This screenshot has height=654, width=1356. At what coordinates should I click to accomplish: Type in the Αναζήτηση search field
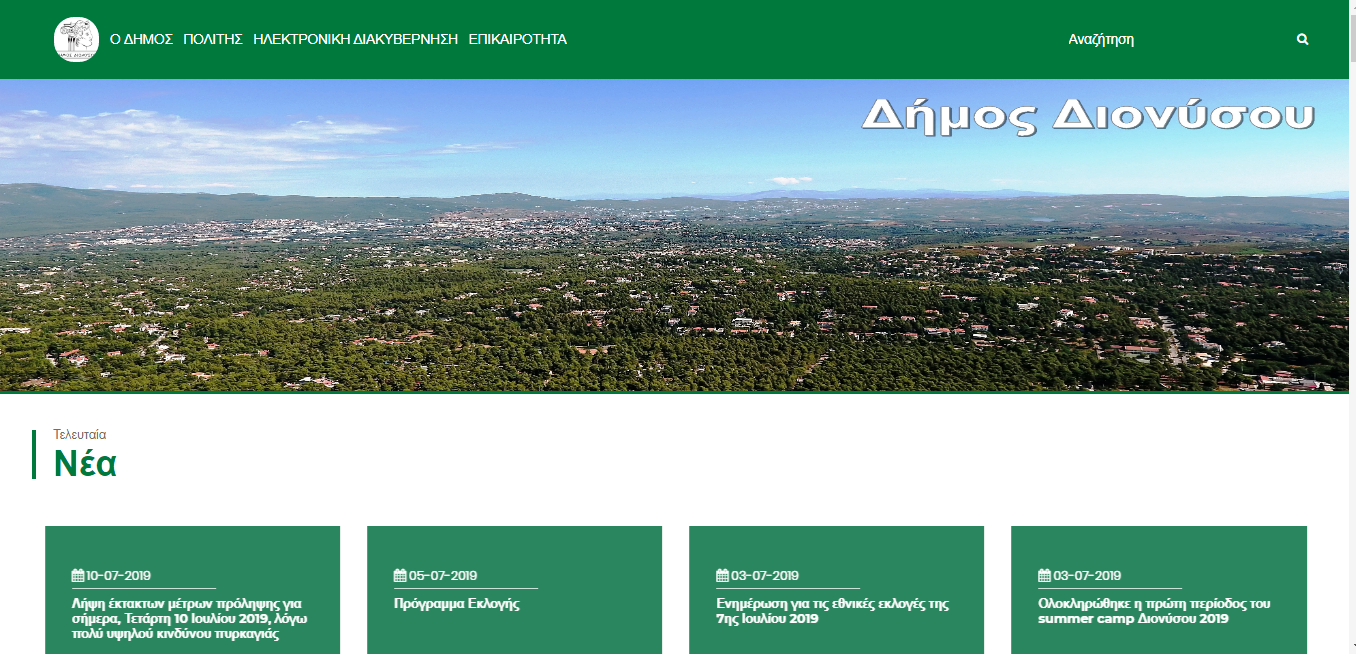click(1170, 40)
